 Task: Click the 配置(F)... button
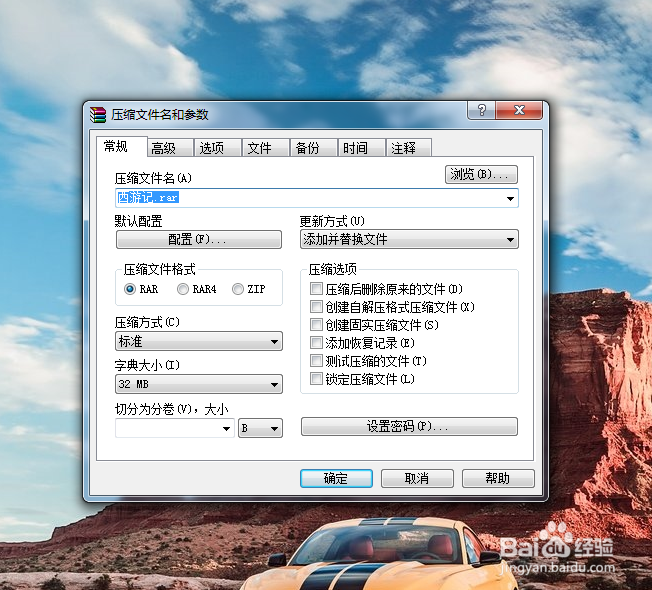[199, 239]
